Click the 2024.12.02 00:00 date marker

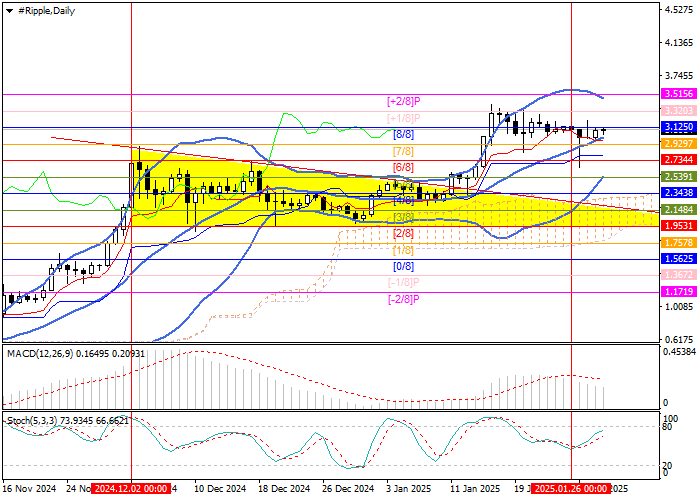132,489
